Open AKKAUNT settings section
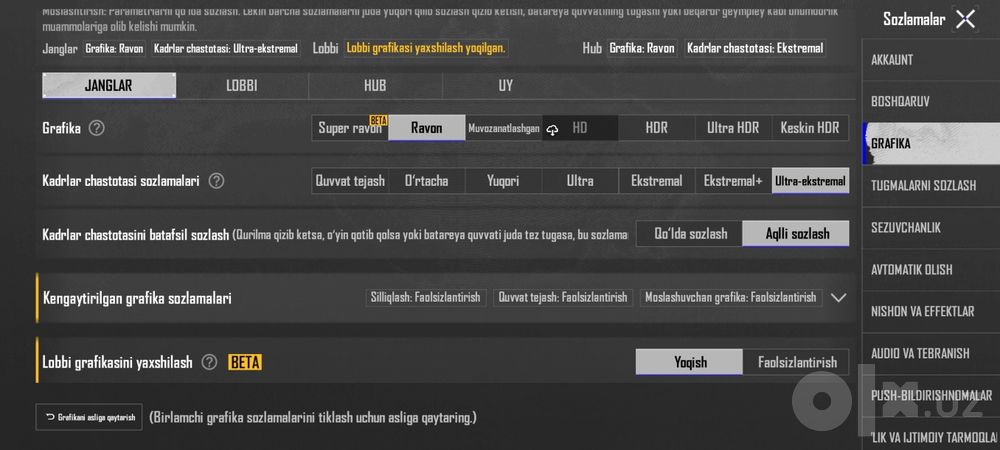The image size is (1000, 450). pyautogui.click(x=931, y=60)
